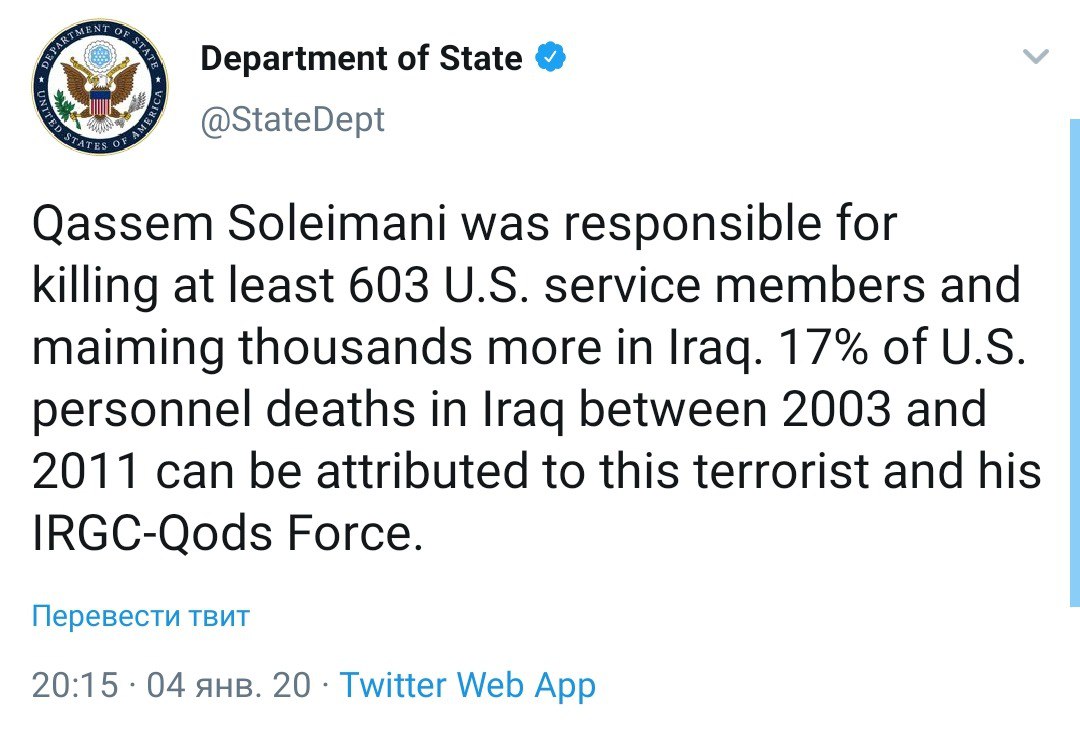This screenshot has width=1080, height=731.
Task: Open the @StateDept handle
Action: [x=292, y=120]
